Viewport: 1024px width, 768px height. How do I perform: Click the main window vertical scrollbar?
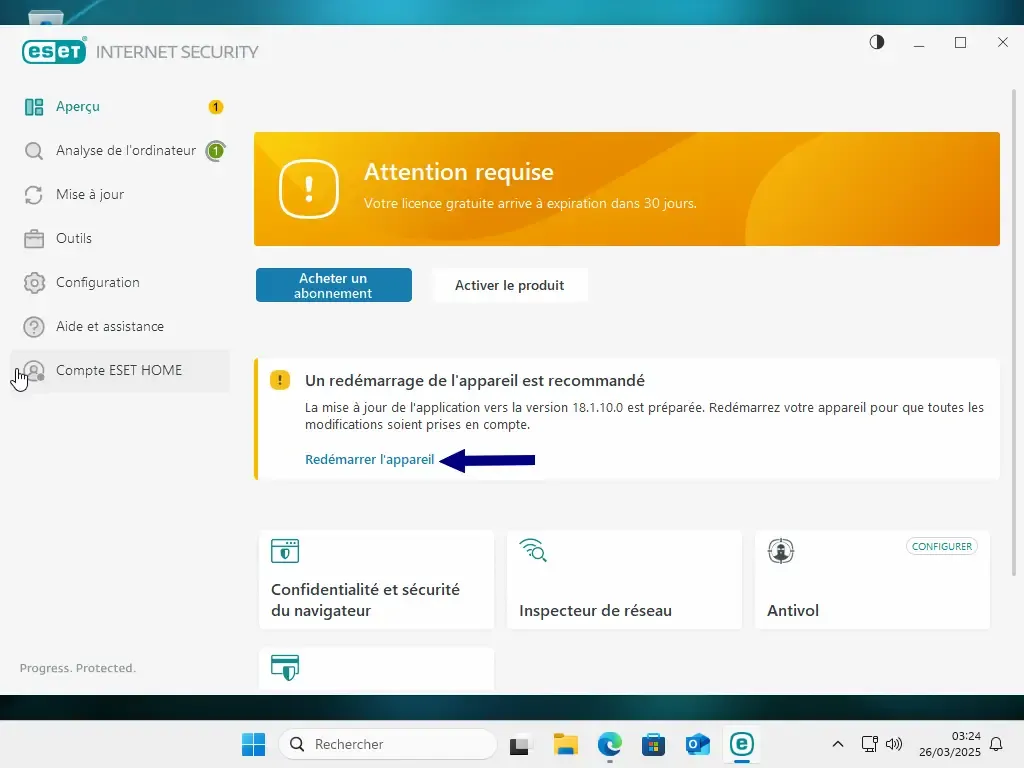1014,333
